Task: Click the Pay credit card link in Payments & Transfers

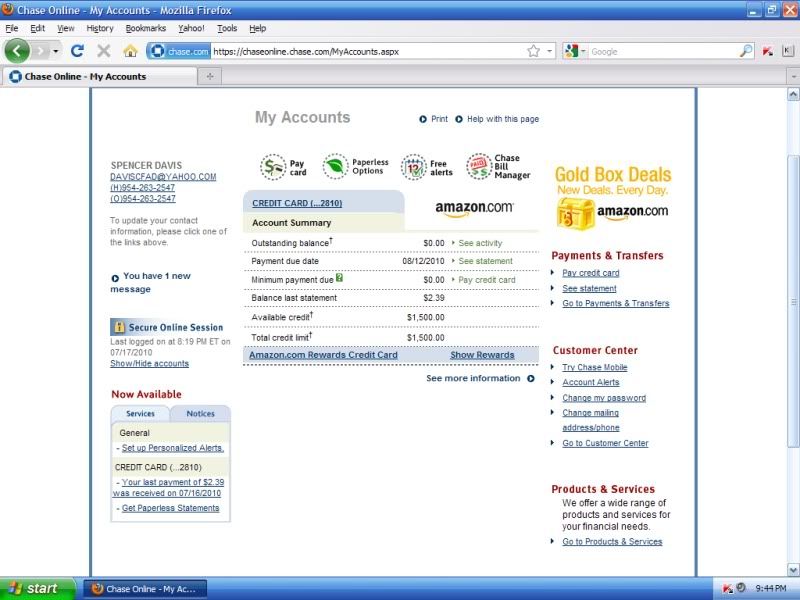Action: pyautogui.click(x=591, y=273)
